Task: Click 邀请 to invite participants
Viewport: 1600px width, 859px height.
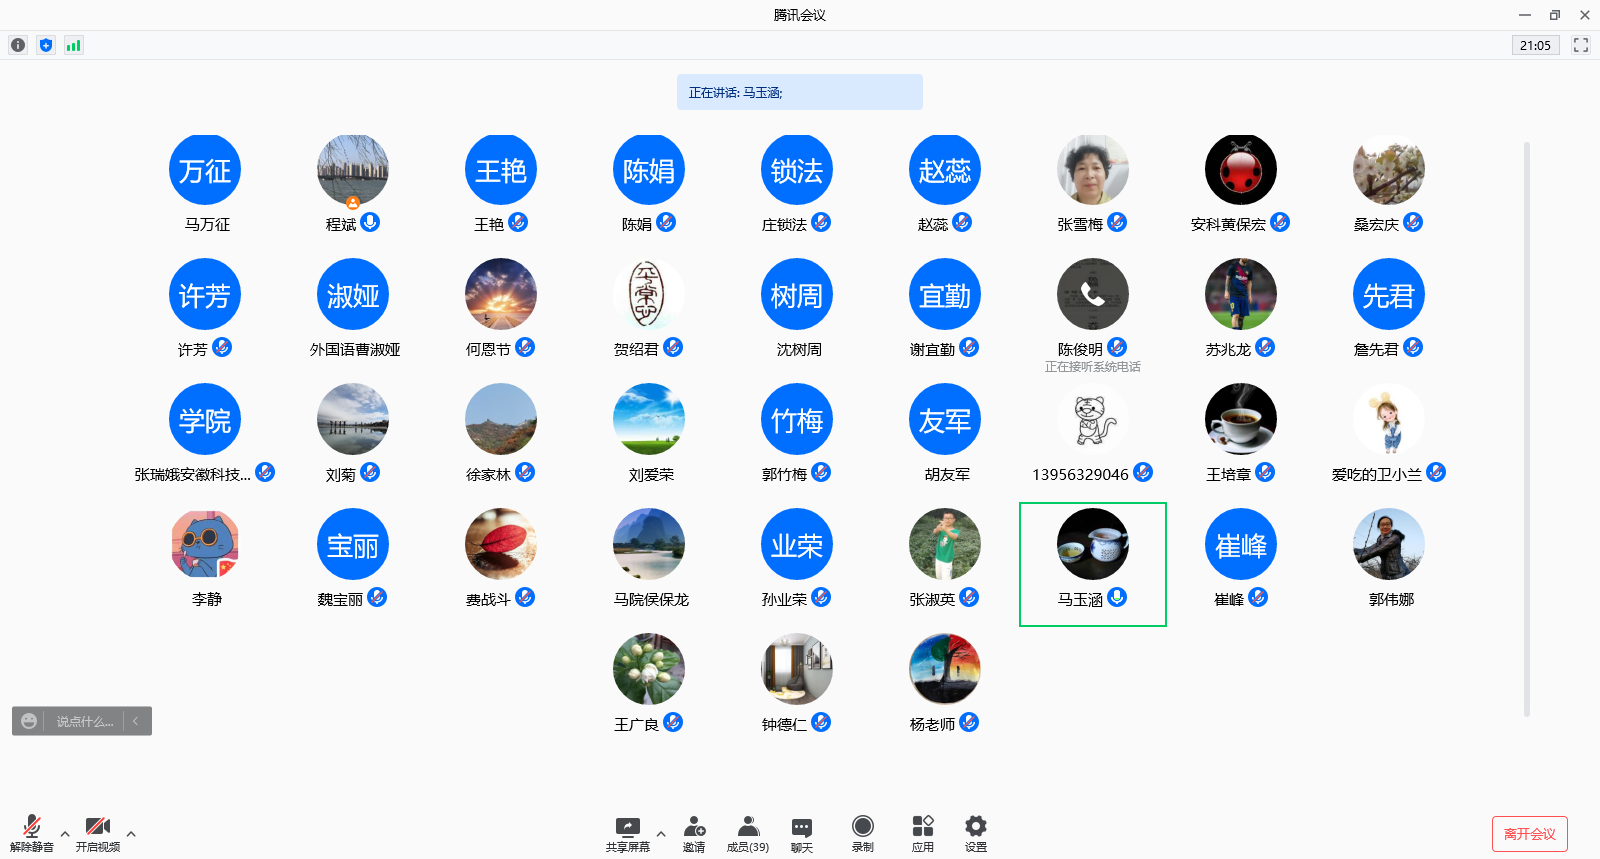Action: (694, 833)
